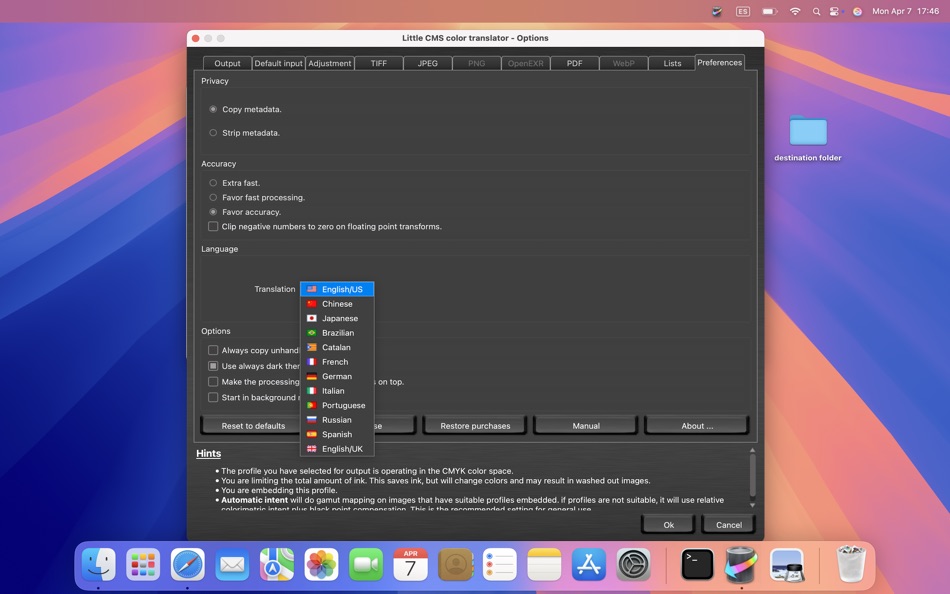Open Maps from the dock
950x594 pixels.
(277, 564)
